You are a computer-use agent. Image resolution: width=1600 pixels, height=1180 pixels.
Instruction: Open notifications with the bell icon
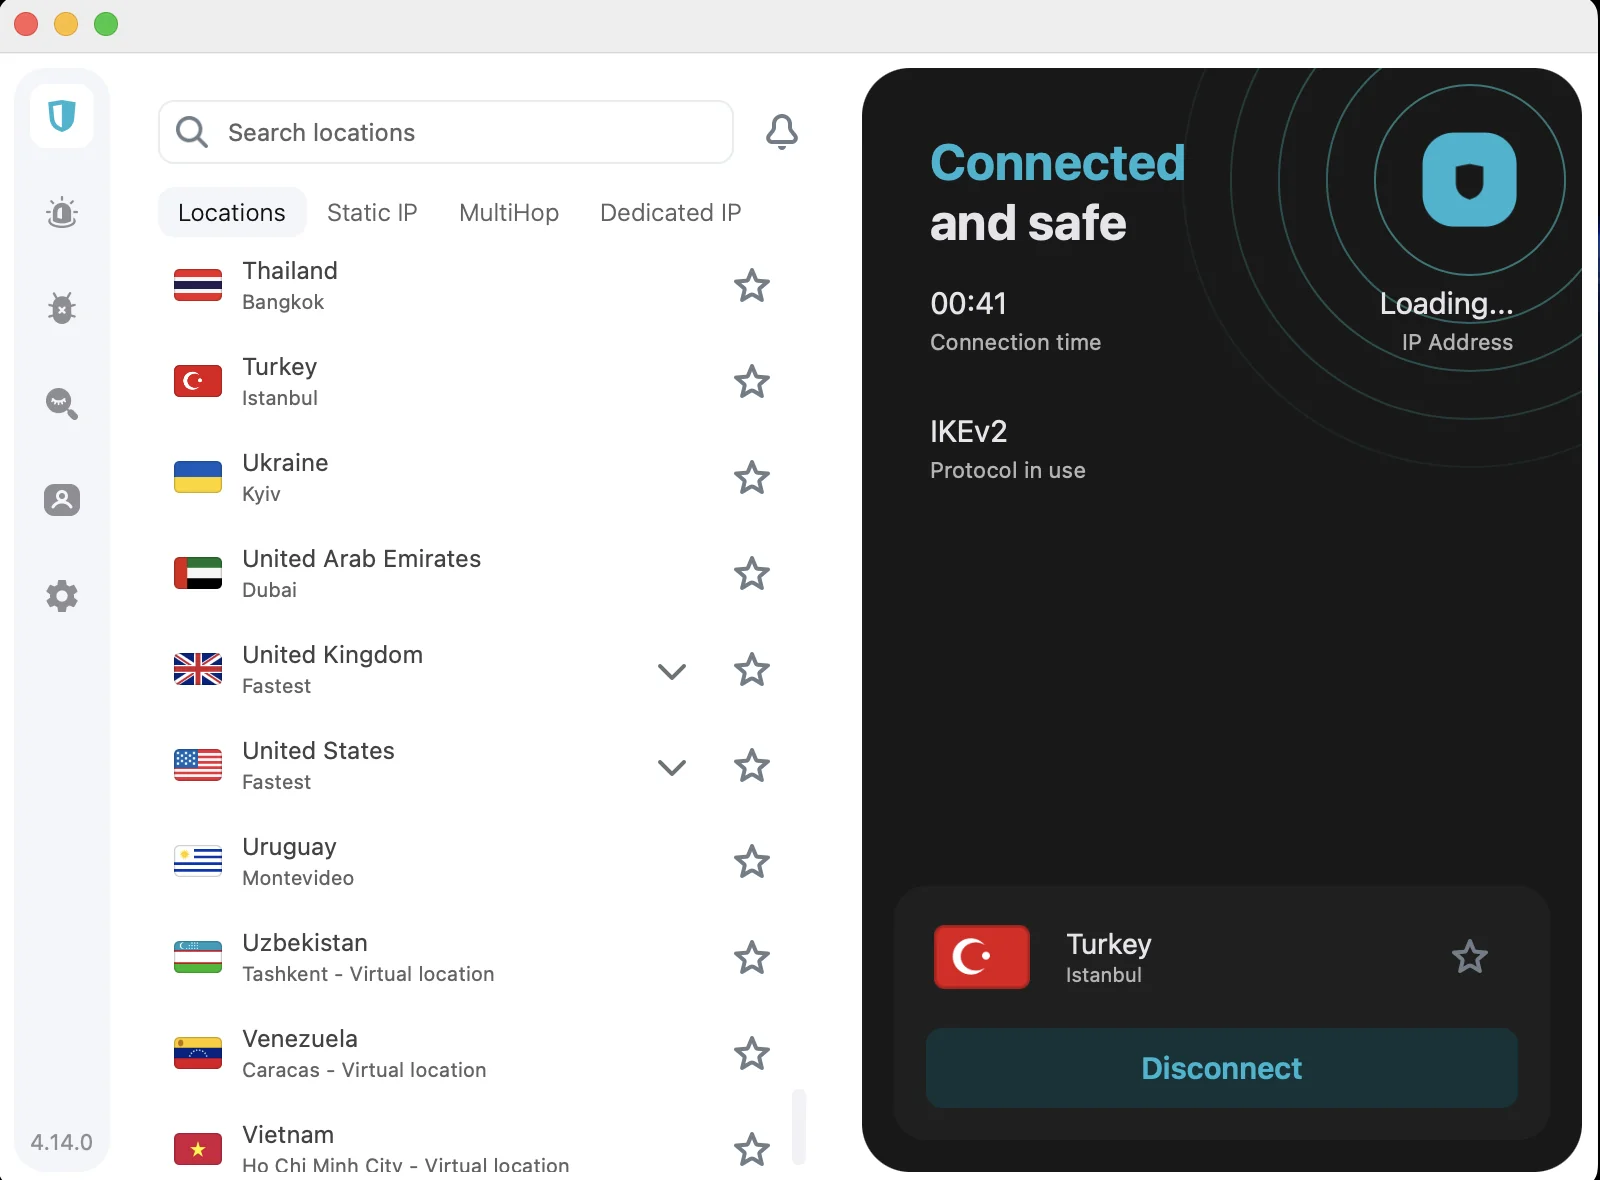[783, 131]
